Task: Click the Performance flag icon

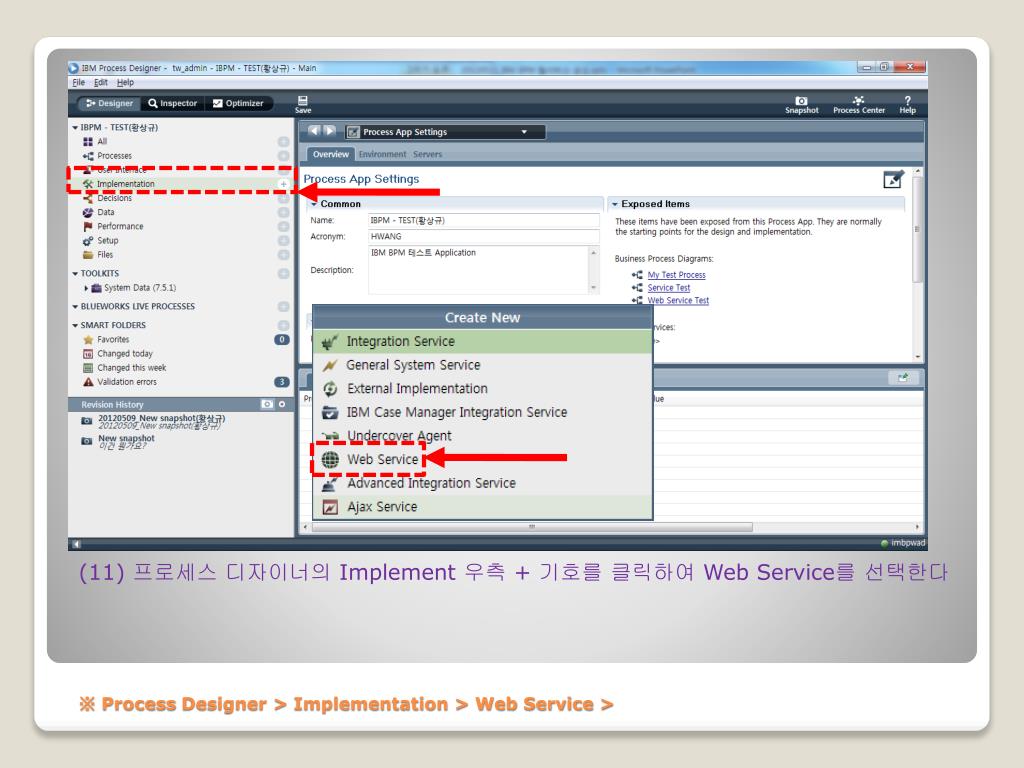Action: [x=88, y=227]
